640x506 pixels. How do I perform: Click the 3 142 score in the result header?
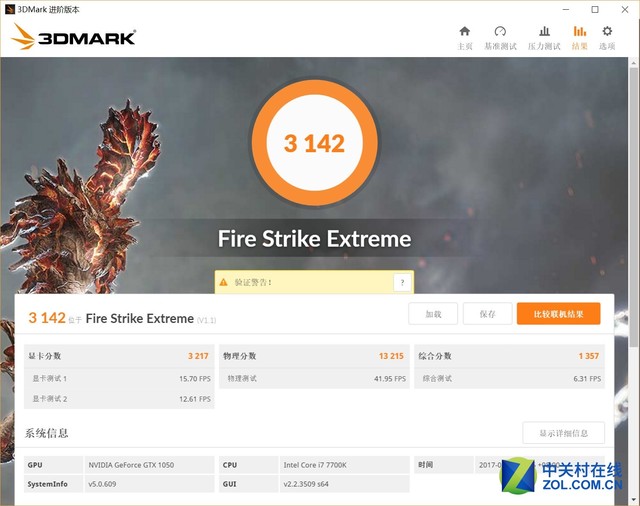tap(47, 318)
